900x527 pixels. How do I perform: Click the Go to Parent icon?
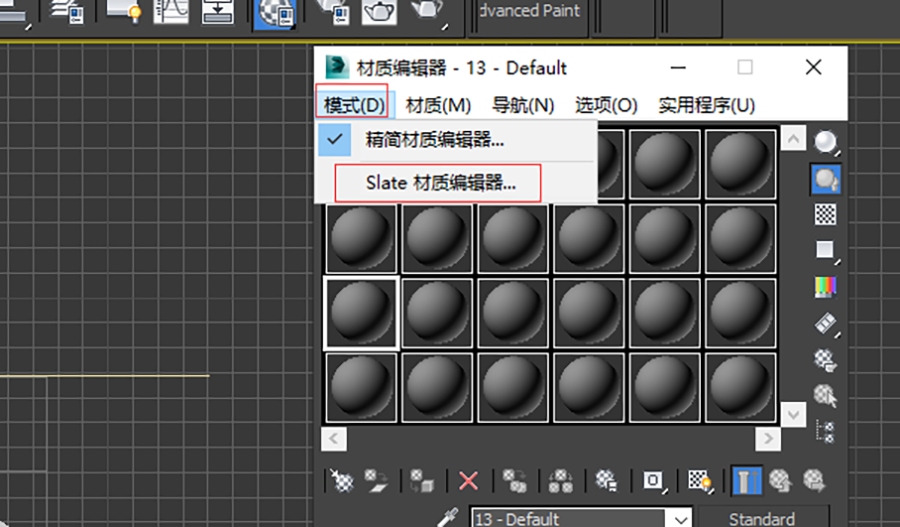781,480
